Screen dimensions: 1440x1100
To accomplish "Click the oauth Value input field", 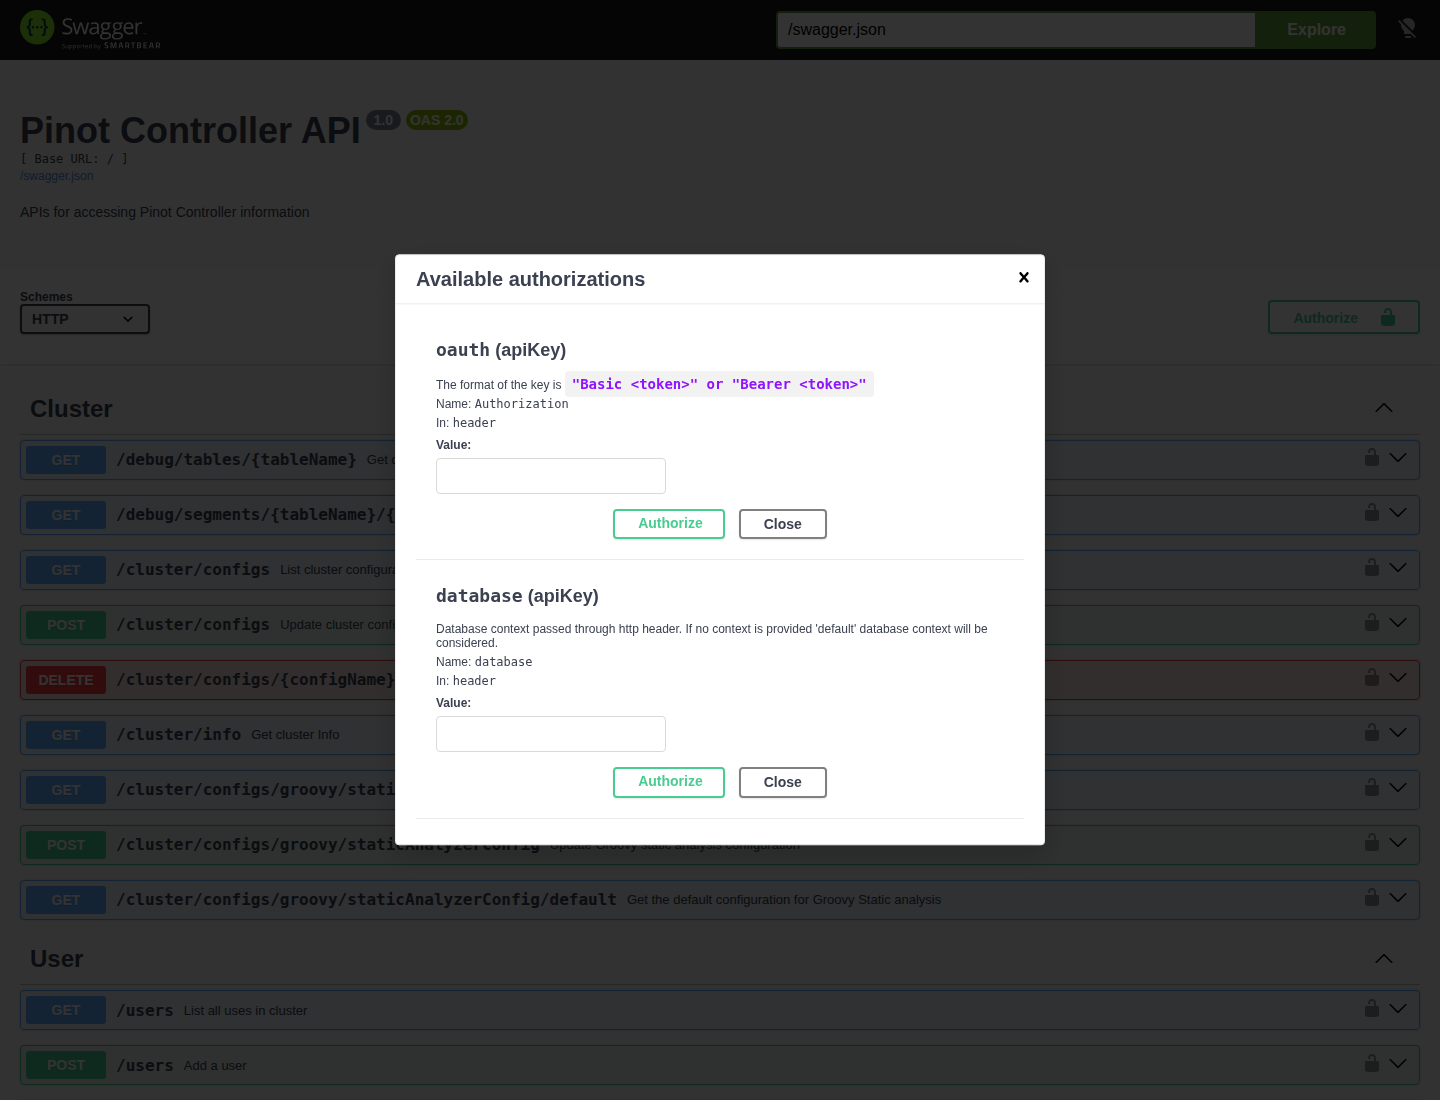I will pos(551,476).
